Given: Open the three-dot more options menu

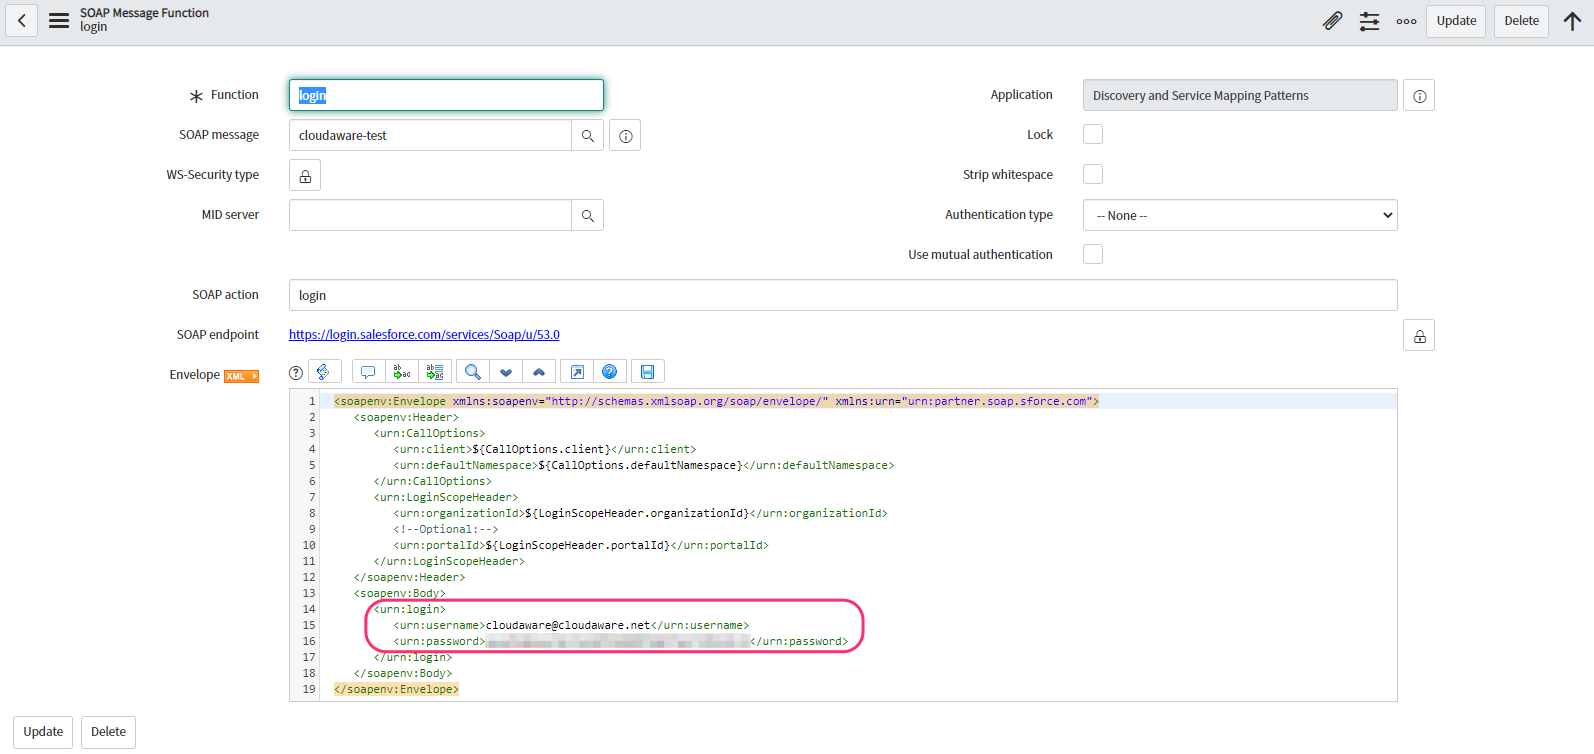Looking at the screenshot, I should point(1406,21).
